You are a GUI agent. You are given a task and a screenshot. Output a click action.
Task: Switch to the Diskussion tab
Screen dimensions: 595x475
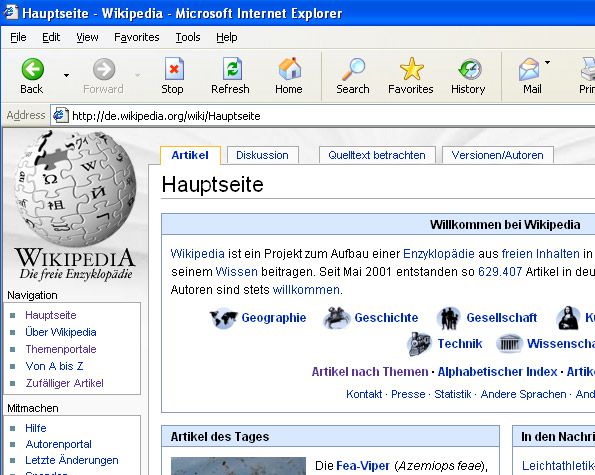click(x=262, y=155)
